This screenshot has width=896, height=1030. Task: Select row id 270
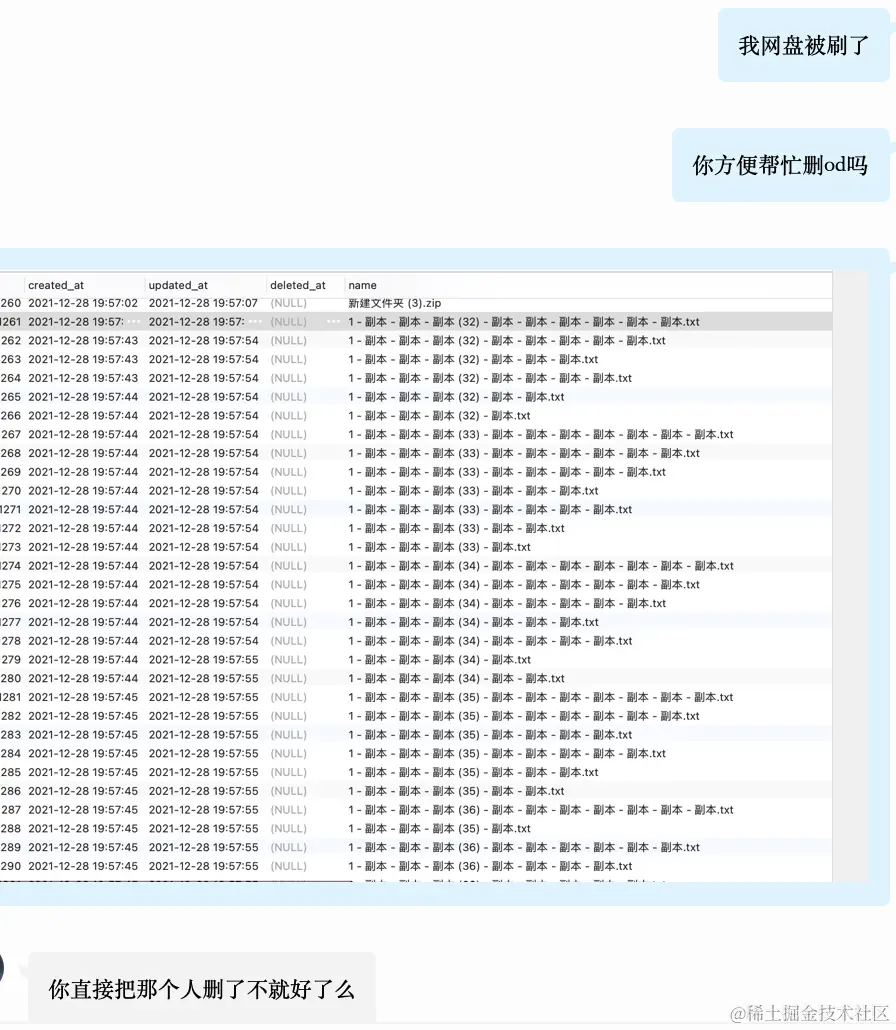11,491
